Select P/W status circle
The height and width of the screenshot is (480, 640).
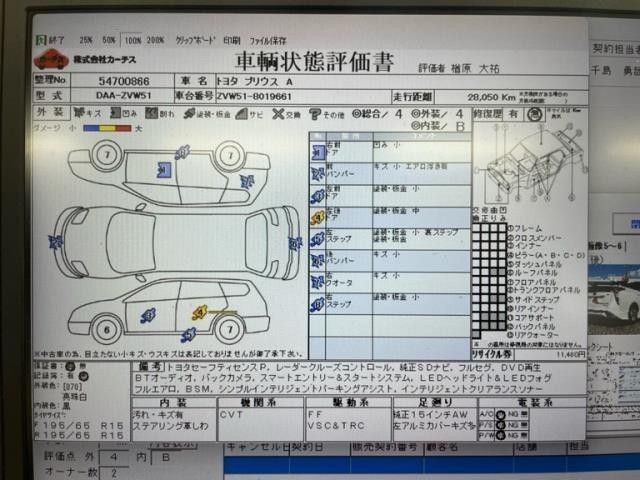[x=500, y=436]
